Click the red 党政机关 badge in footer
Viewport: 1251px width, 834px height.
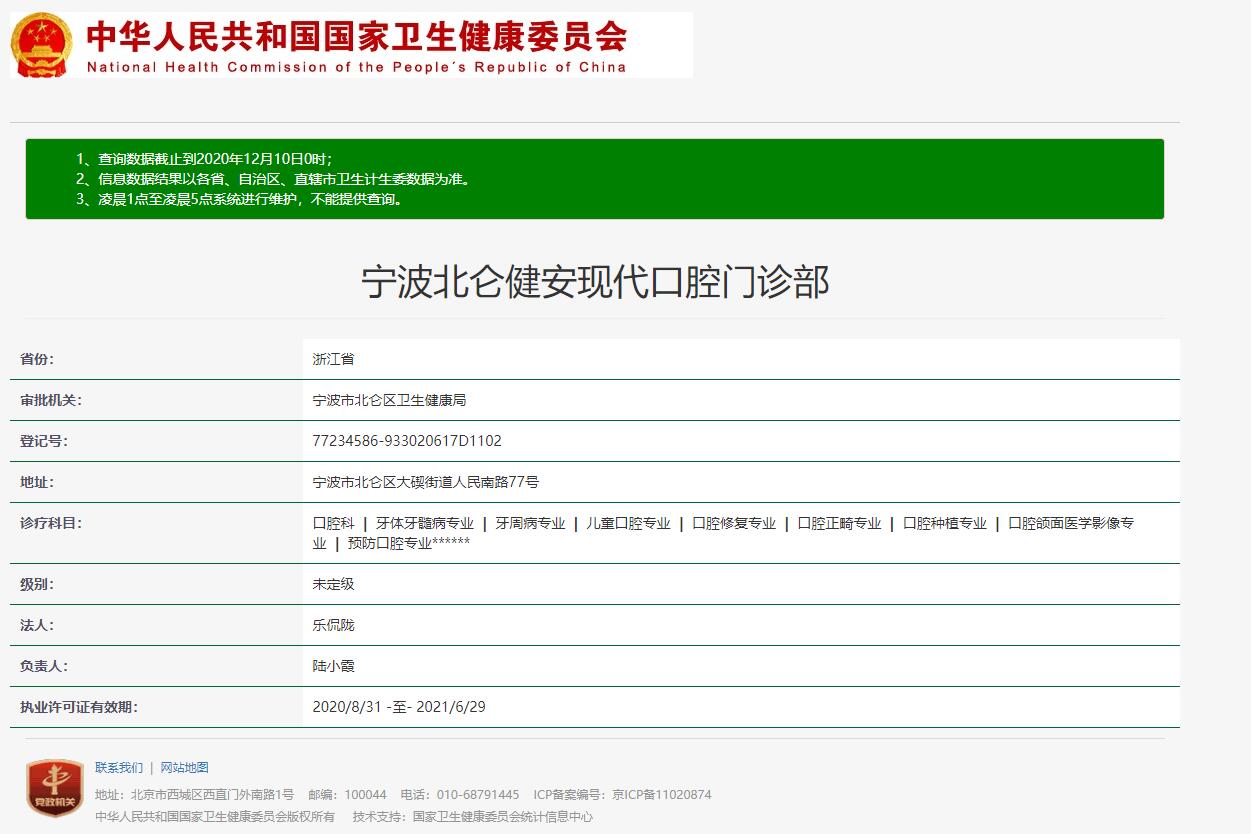(54, 788)
